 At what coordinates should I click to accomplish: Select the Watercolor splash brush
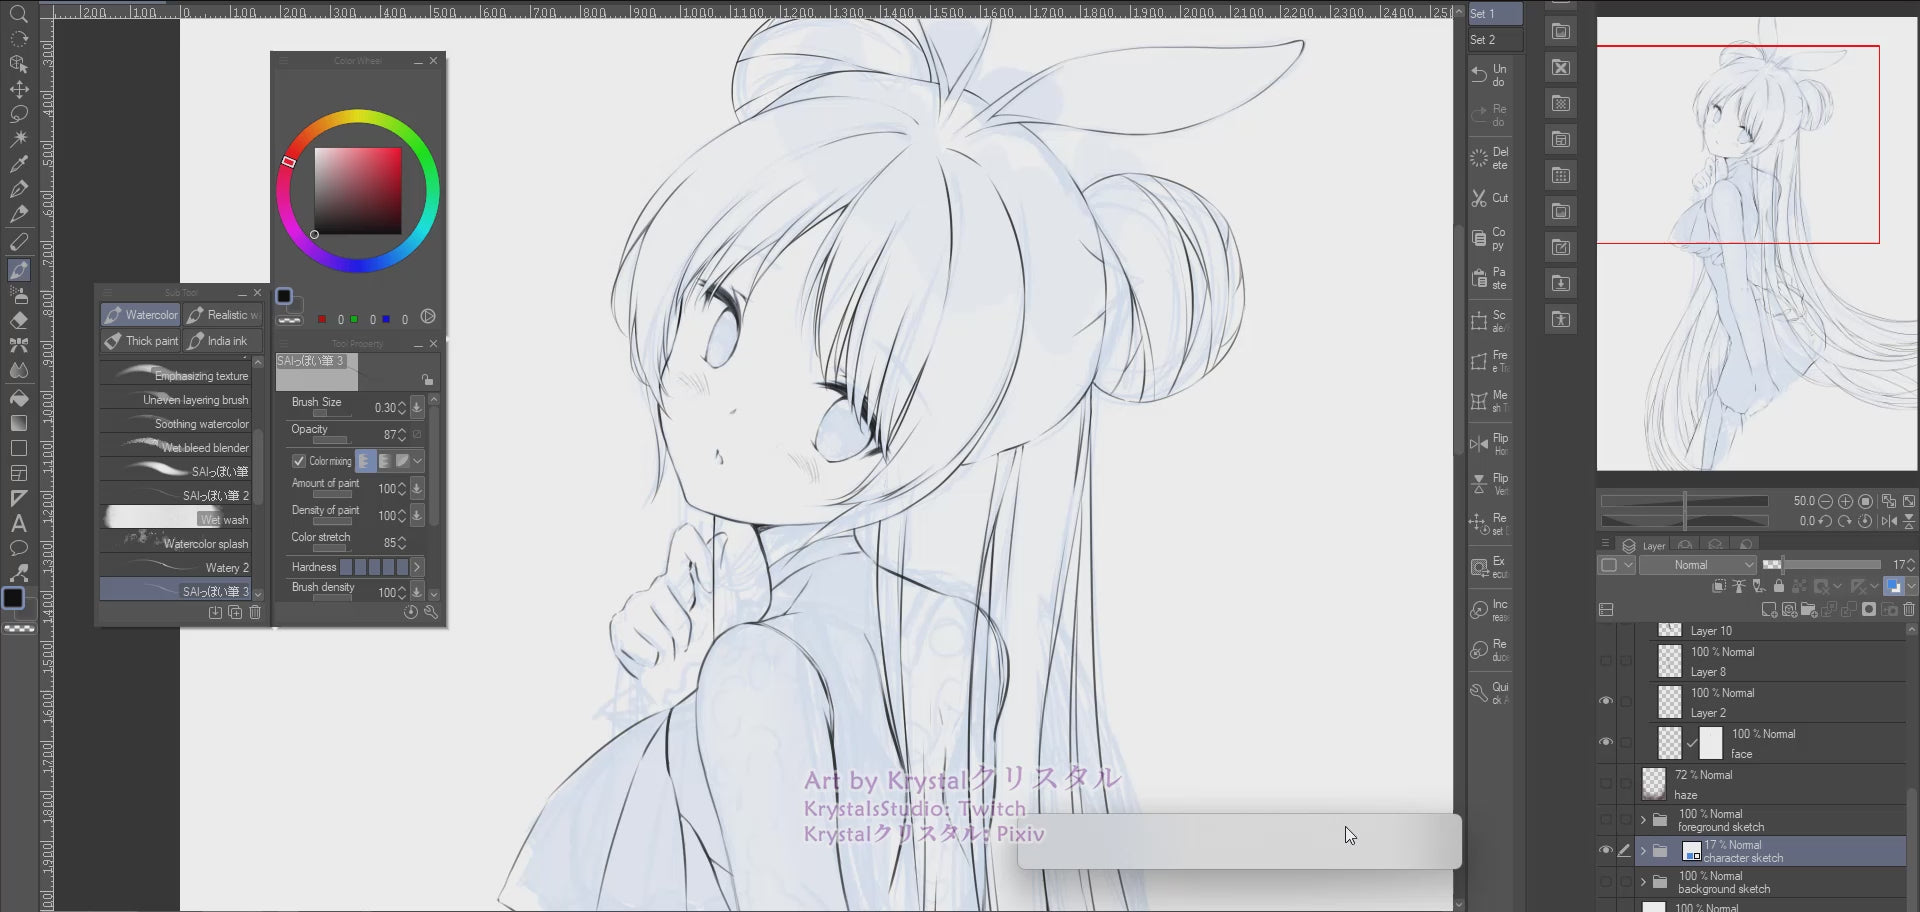175,543
